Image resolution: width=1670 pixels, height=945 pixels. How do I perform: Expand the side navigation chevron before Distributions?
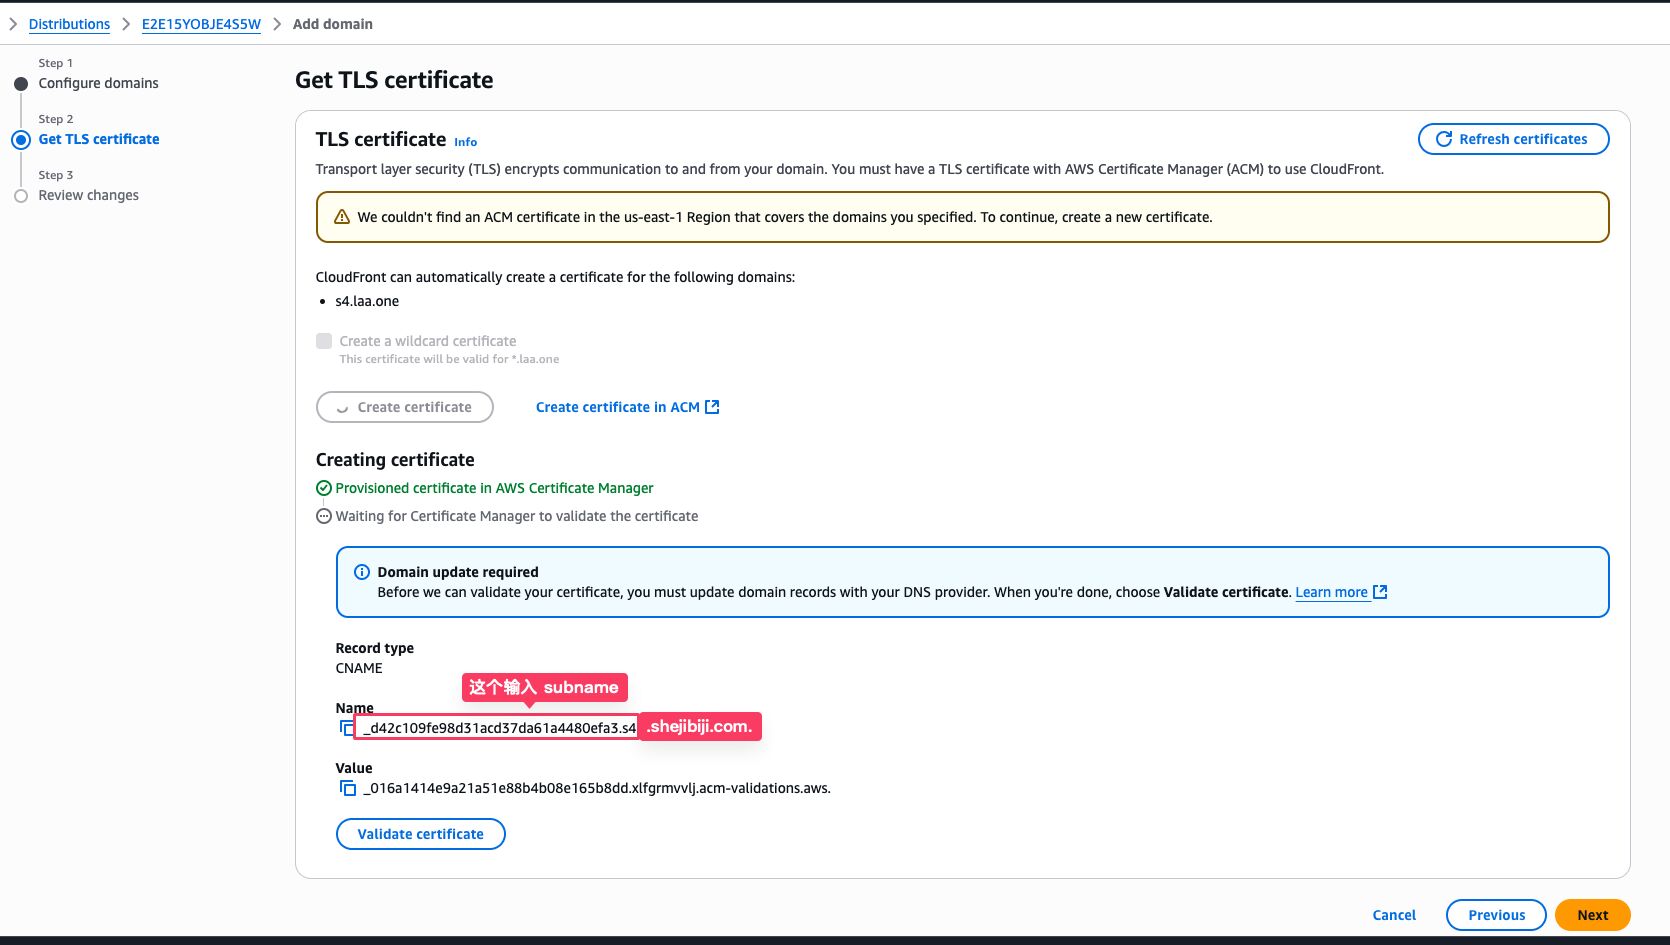pos(13,24)
